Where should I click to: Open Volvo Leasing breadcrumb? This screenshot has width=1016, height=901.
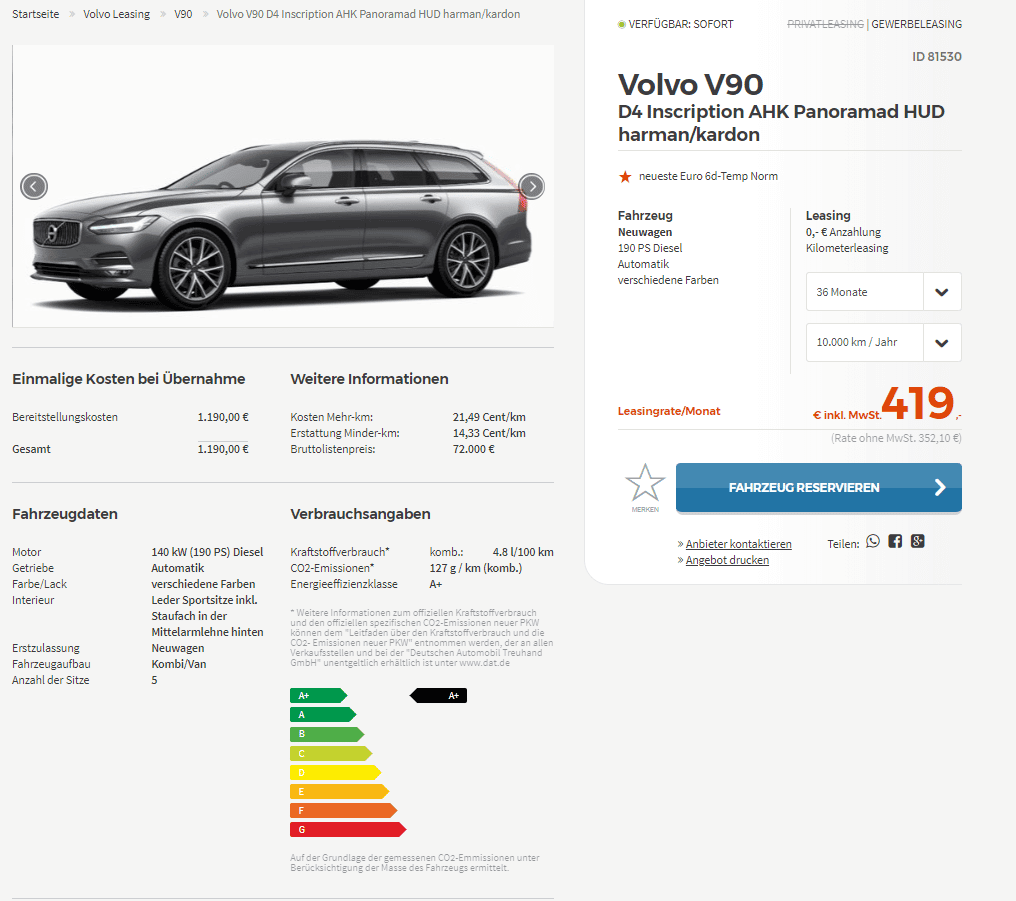(x=117, y=14)
